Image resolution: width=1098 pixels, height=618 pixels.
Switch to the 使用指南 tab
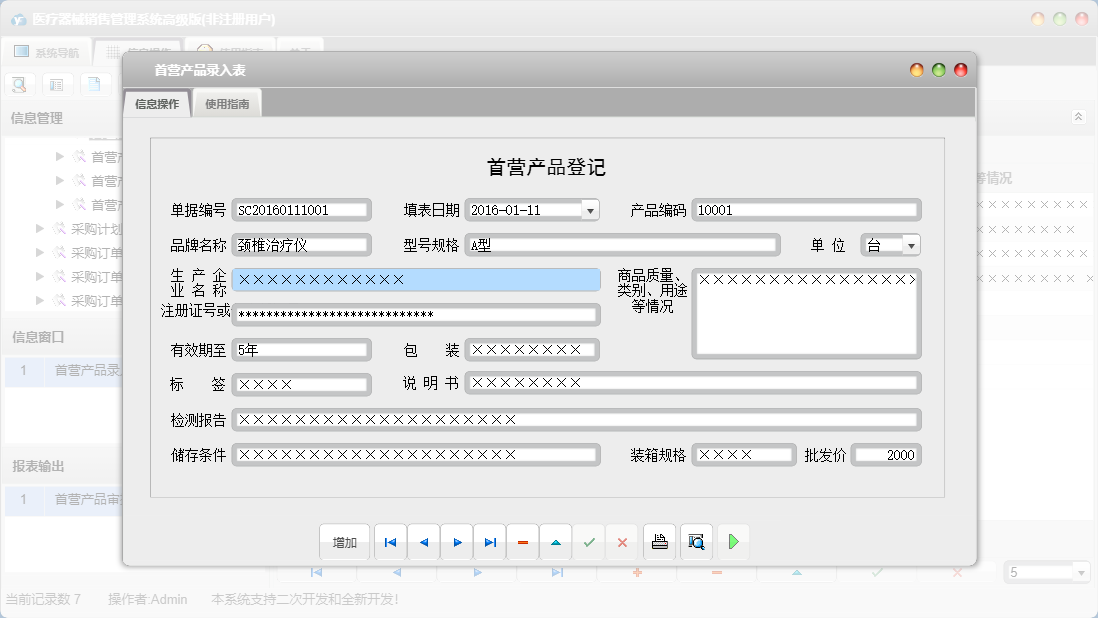tap(227, 104)
